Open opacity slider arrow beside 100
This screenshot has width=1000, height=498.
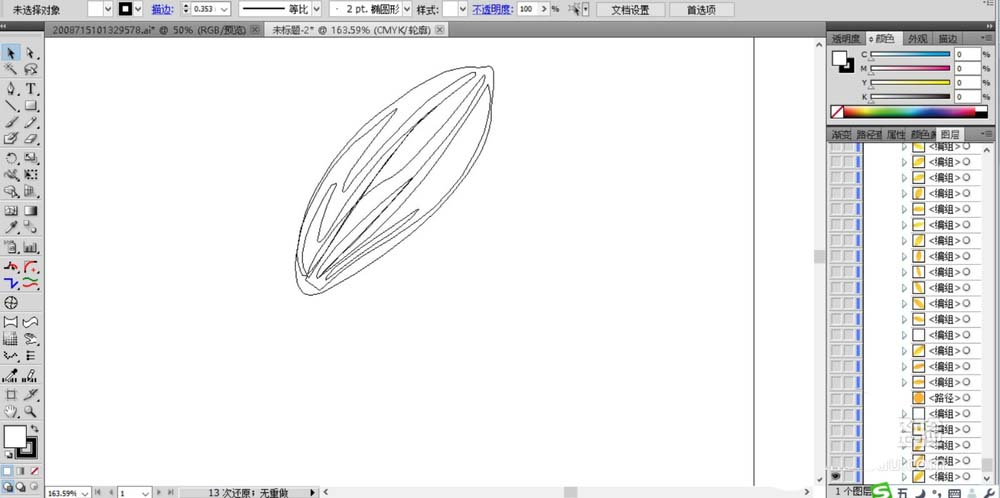(x=543, y=10)
